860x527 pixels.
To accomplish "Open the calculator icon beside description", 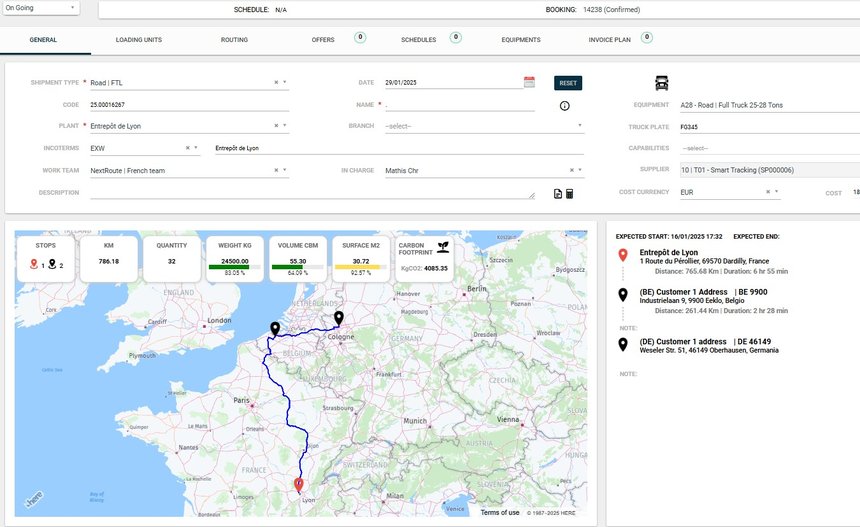I will coord(569,194).
